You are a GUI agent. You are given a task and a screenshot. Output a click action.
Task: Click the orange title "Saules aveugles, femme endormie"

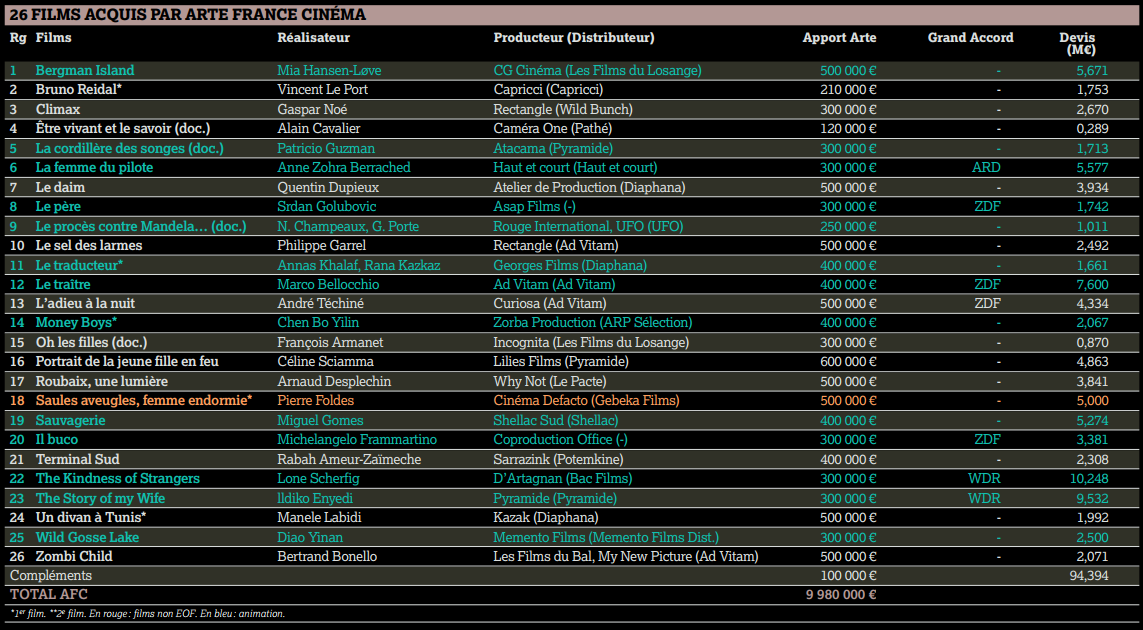142,401
